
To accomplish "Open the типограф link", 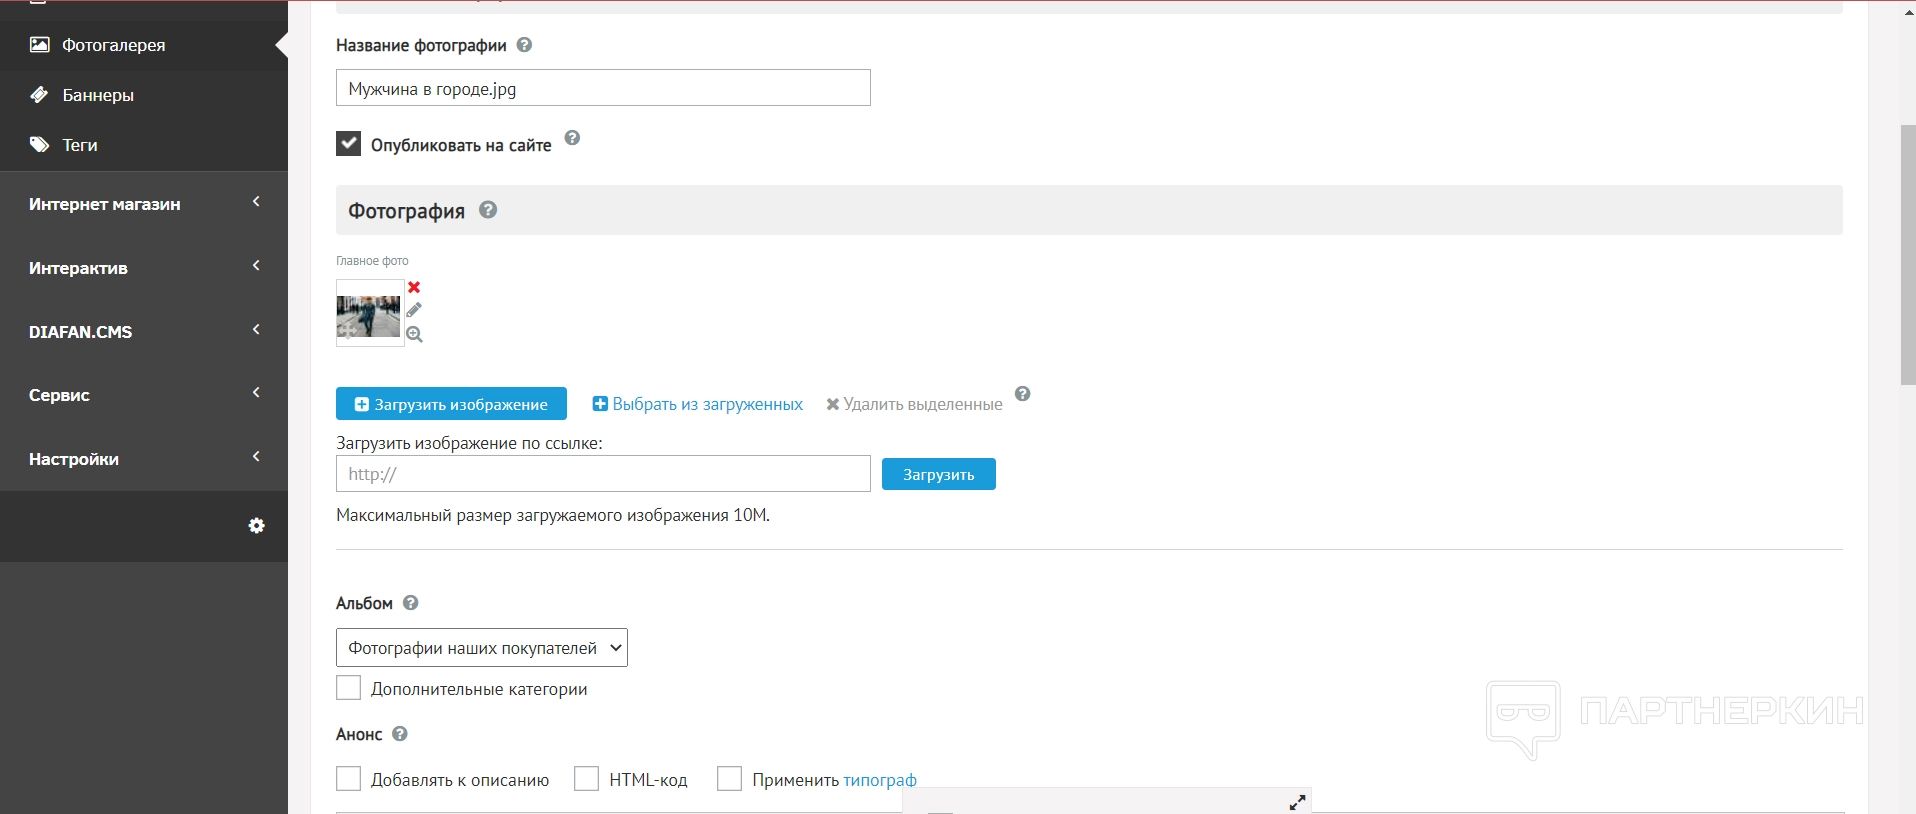I will tap(880, 780).
